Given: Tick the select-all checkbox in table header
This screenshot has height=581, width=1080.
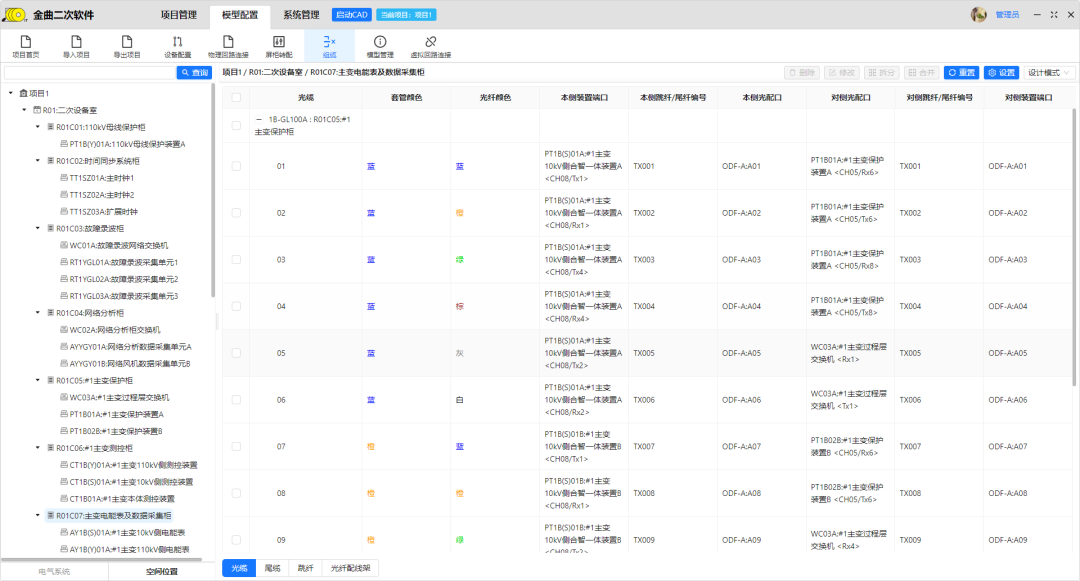Looking at the screenshot, I should [x=236, y=97].
